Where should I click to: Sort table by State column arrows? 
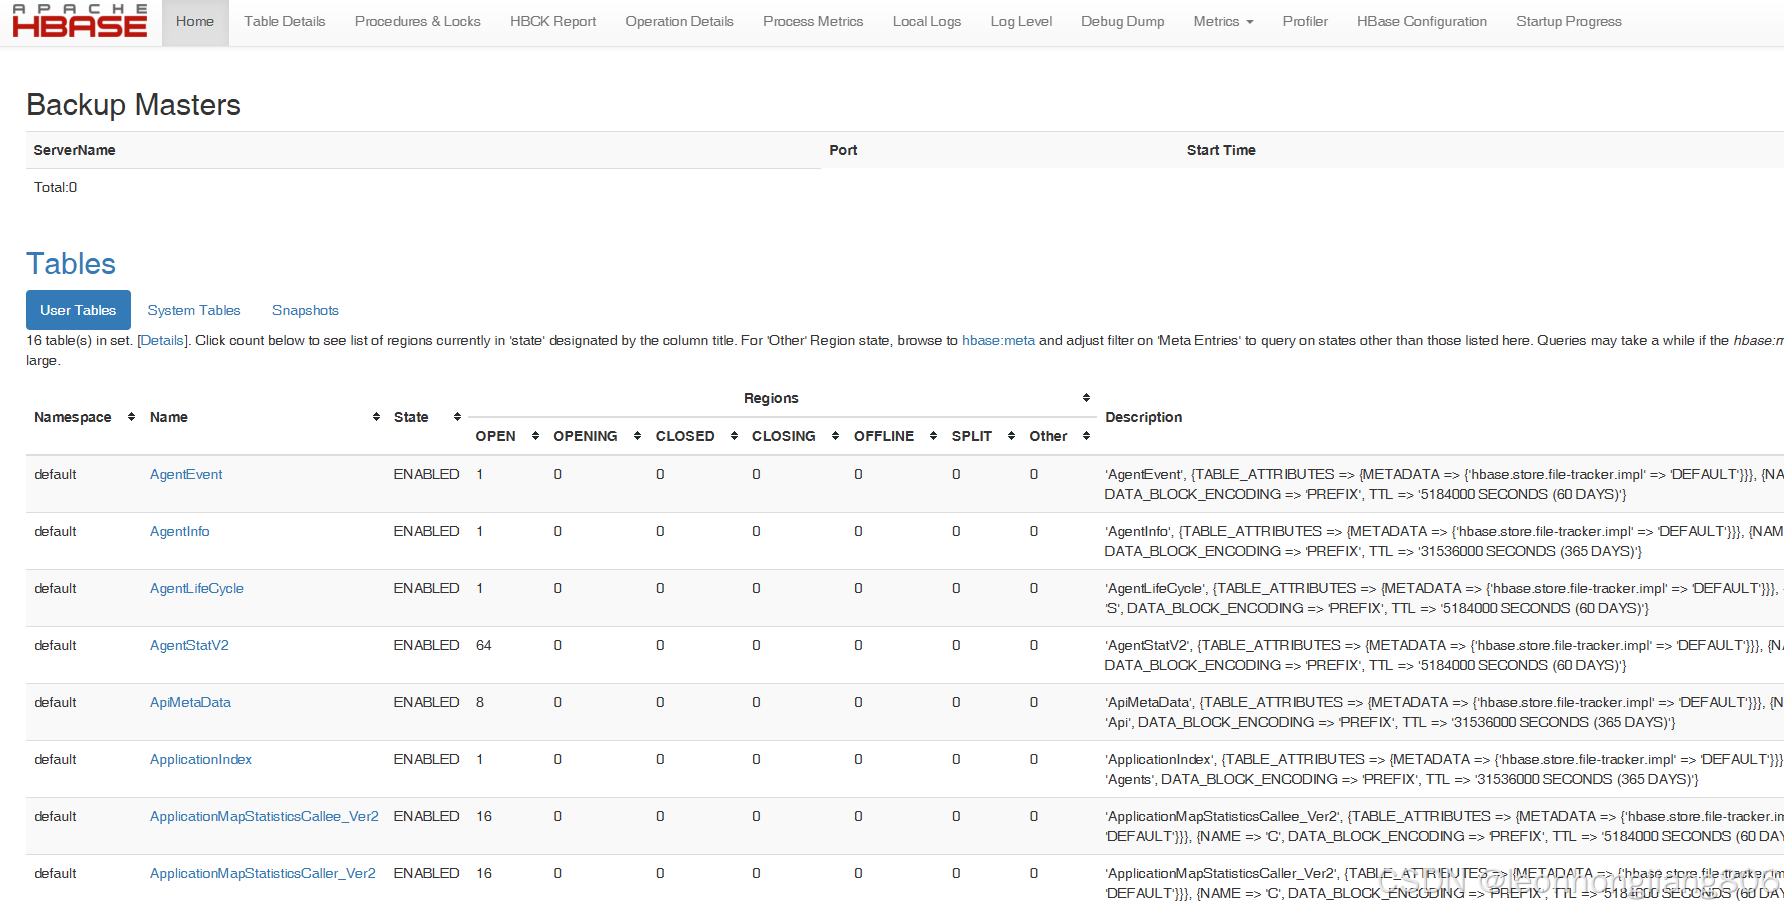coord(457,417)
